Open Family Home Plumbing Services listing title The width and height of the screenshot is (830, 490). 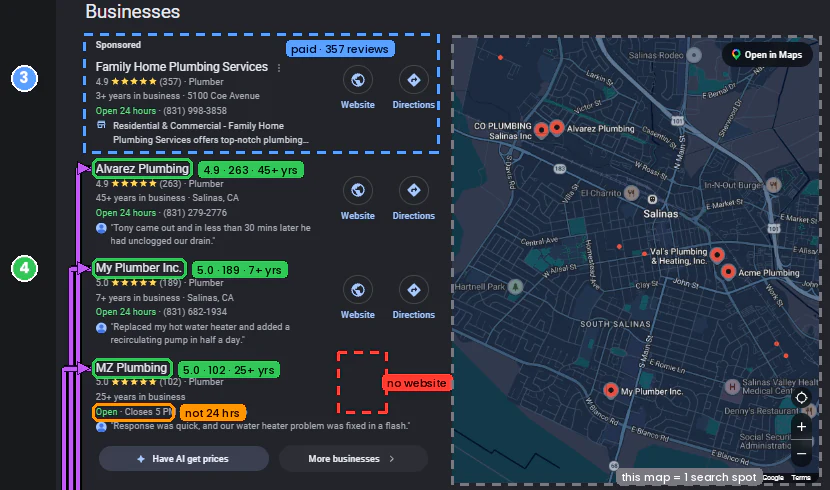coord(182,67)
